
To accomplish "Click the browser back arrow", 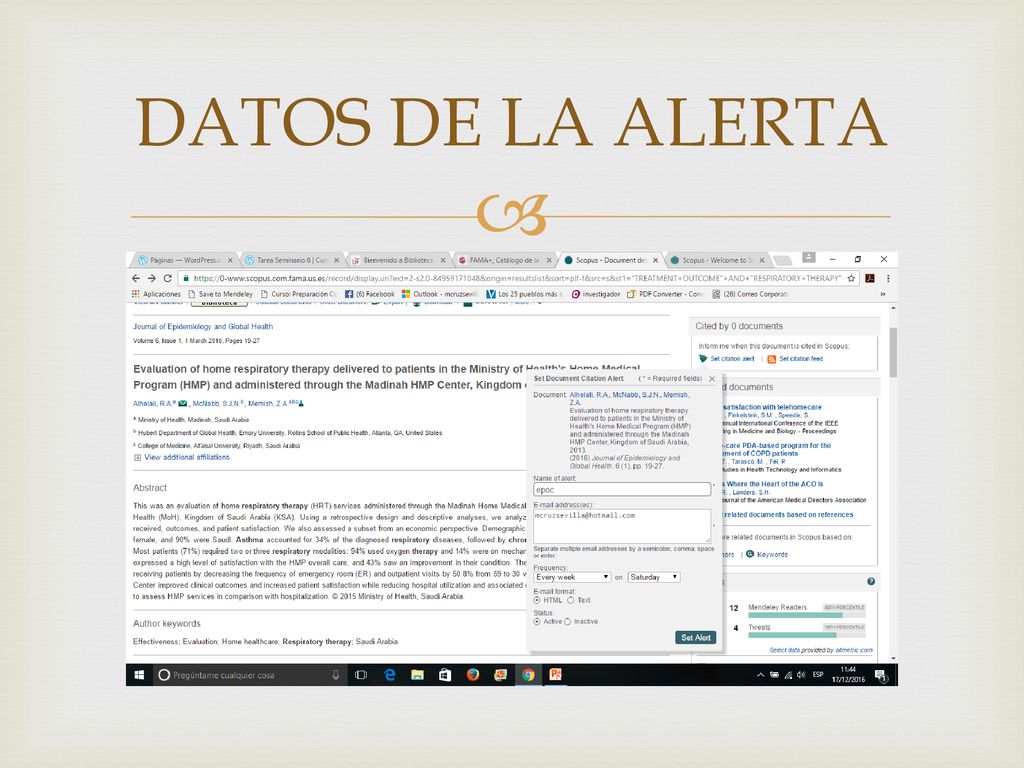I will pyautogui.click(x=136, y=278).
